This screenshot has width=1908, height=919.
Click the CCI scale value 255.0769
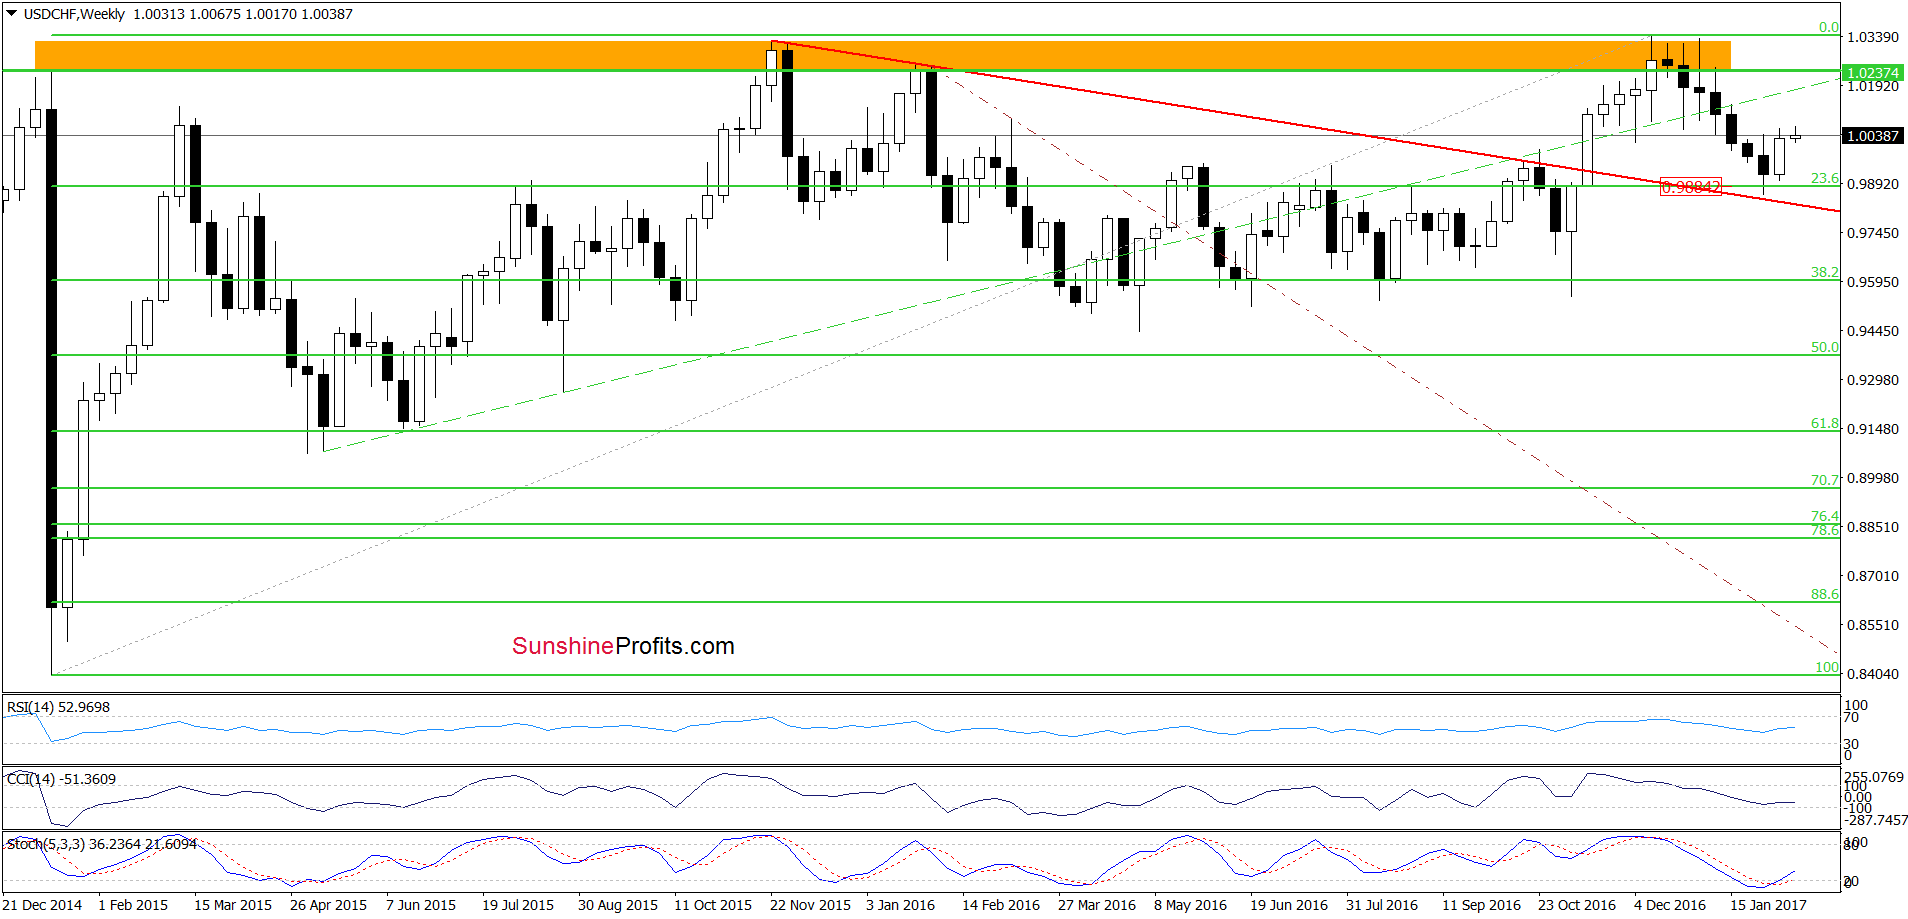tap(1874, 777)
